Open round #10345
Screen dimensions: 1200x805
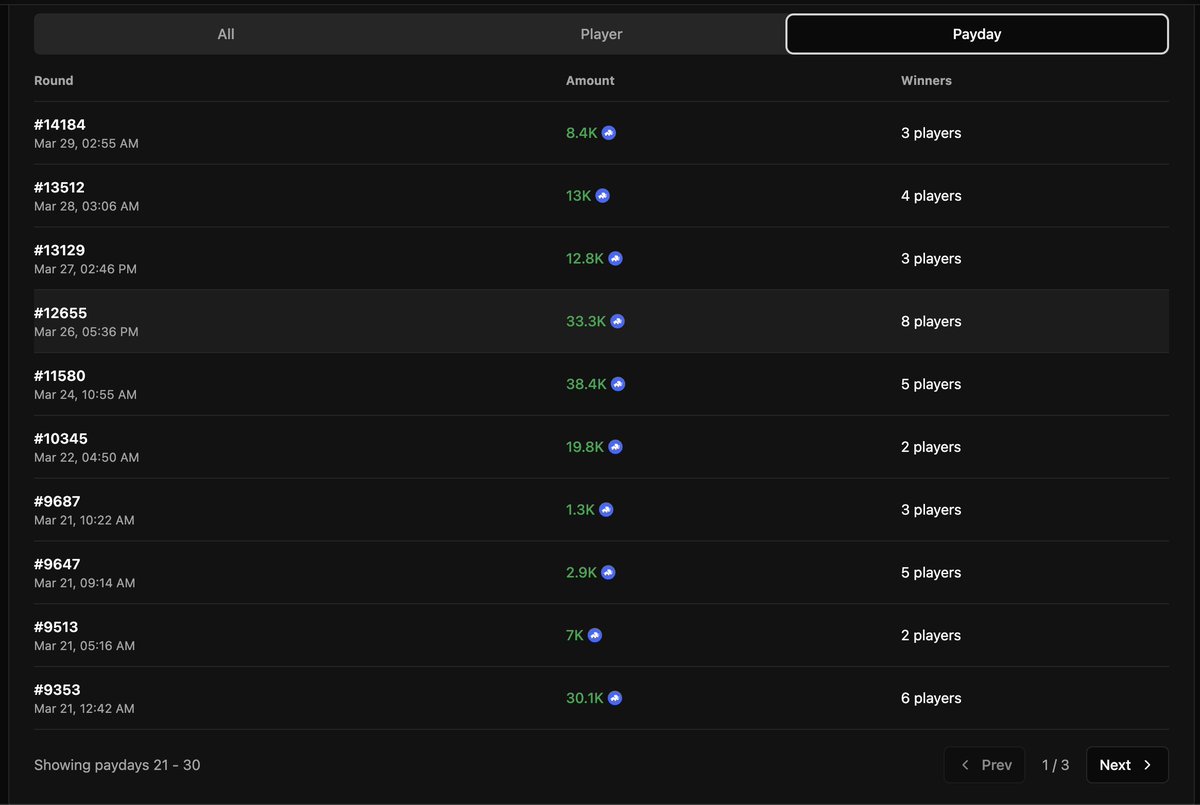point(61,439)
